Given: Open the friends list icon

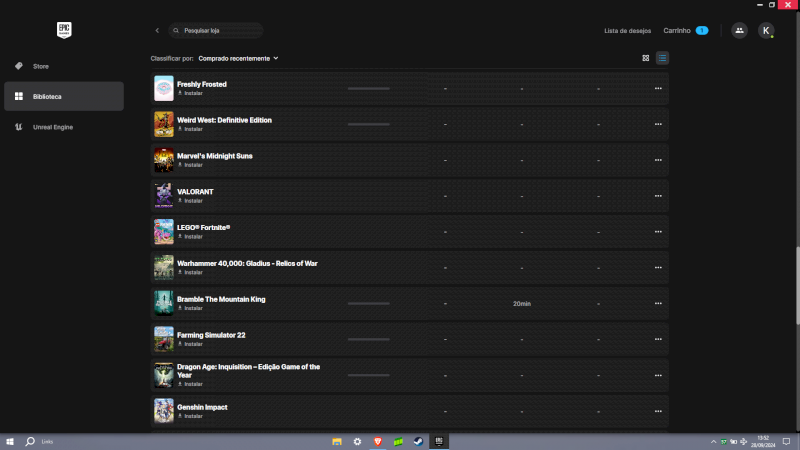Looking at the screenshot, I should click(x=739, y=31).
